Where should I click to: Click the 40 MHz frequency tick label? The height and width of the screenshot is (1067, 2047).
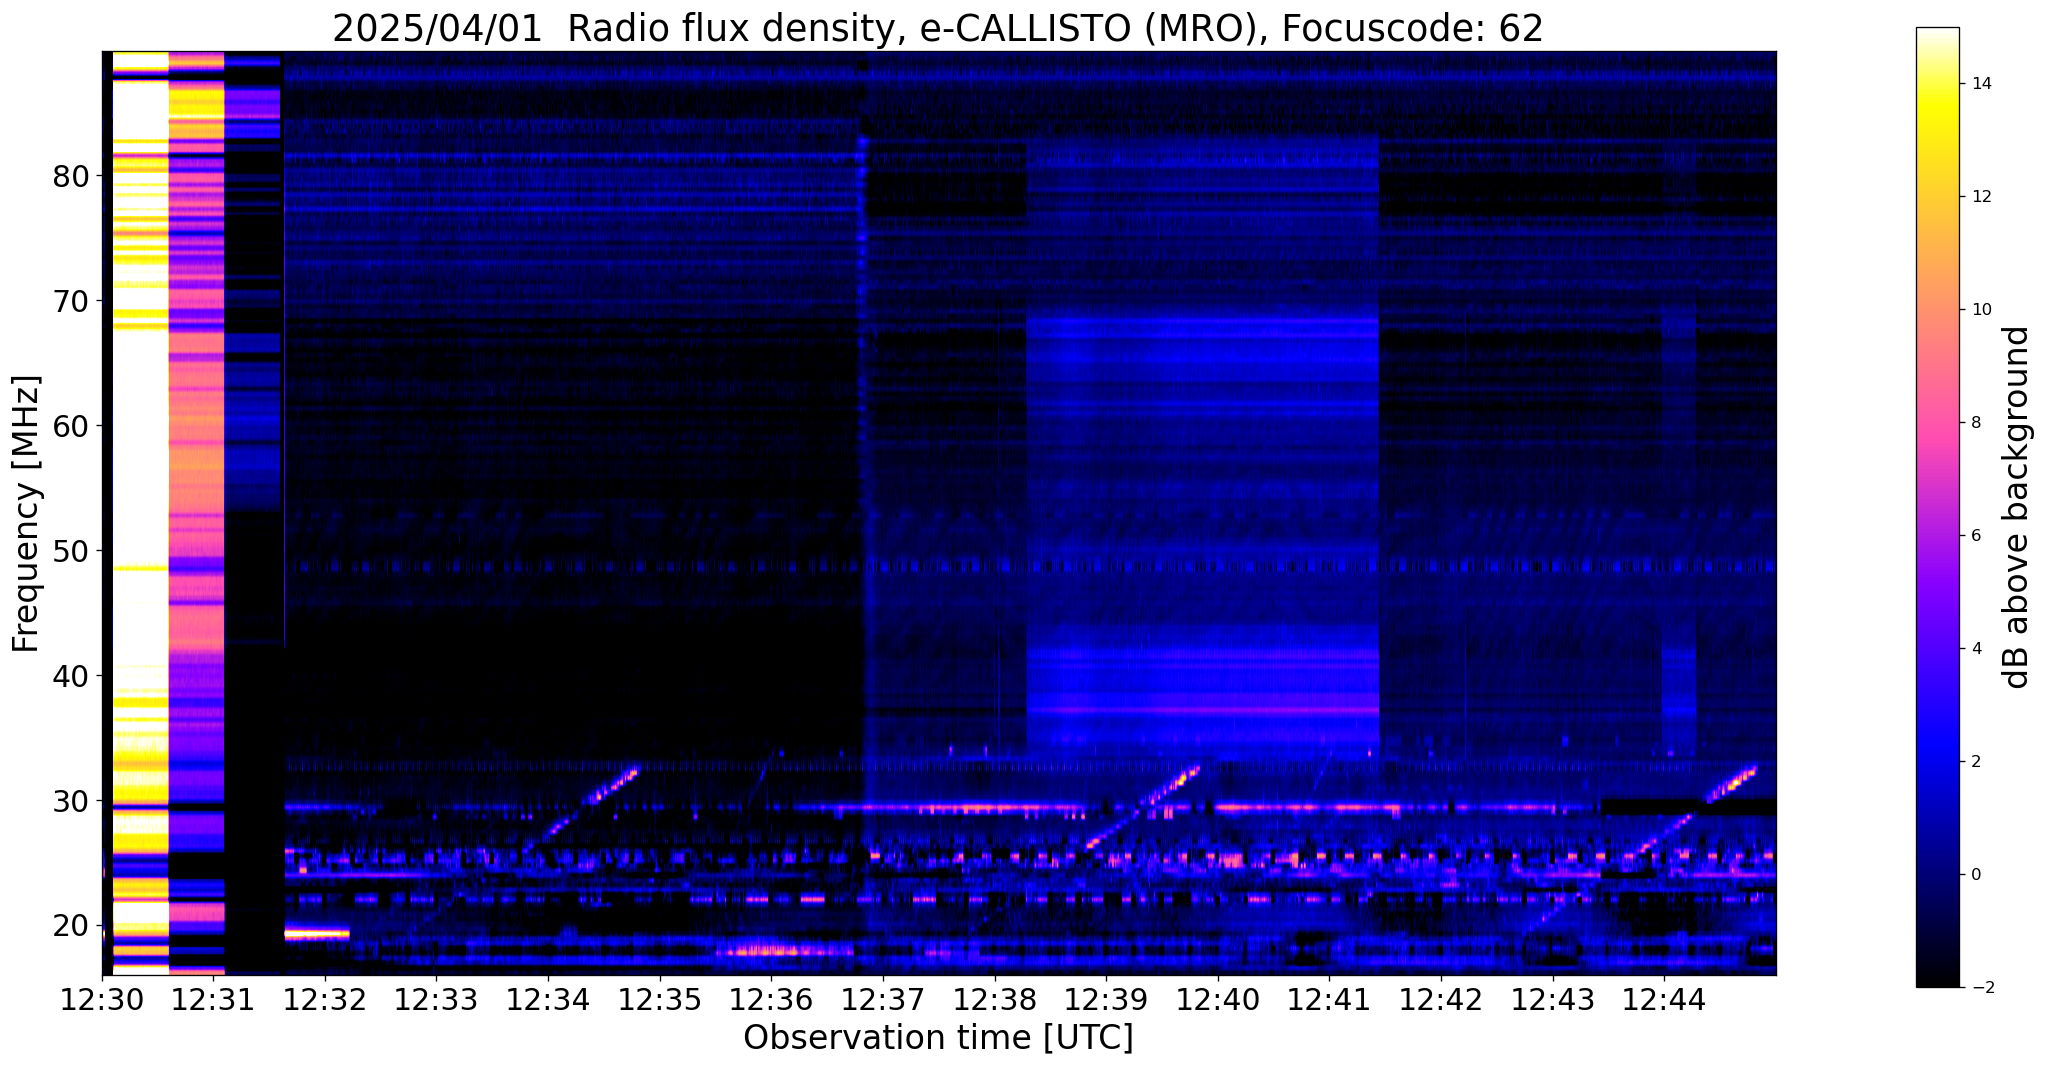70,676
